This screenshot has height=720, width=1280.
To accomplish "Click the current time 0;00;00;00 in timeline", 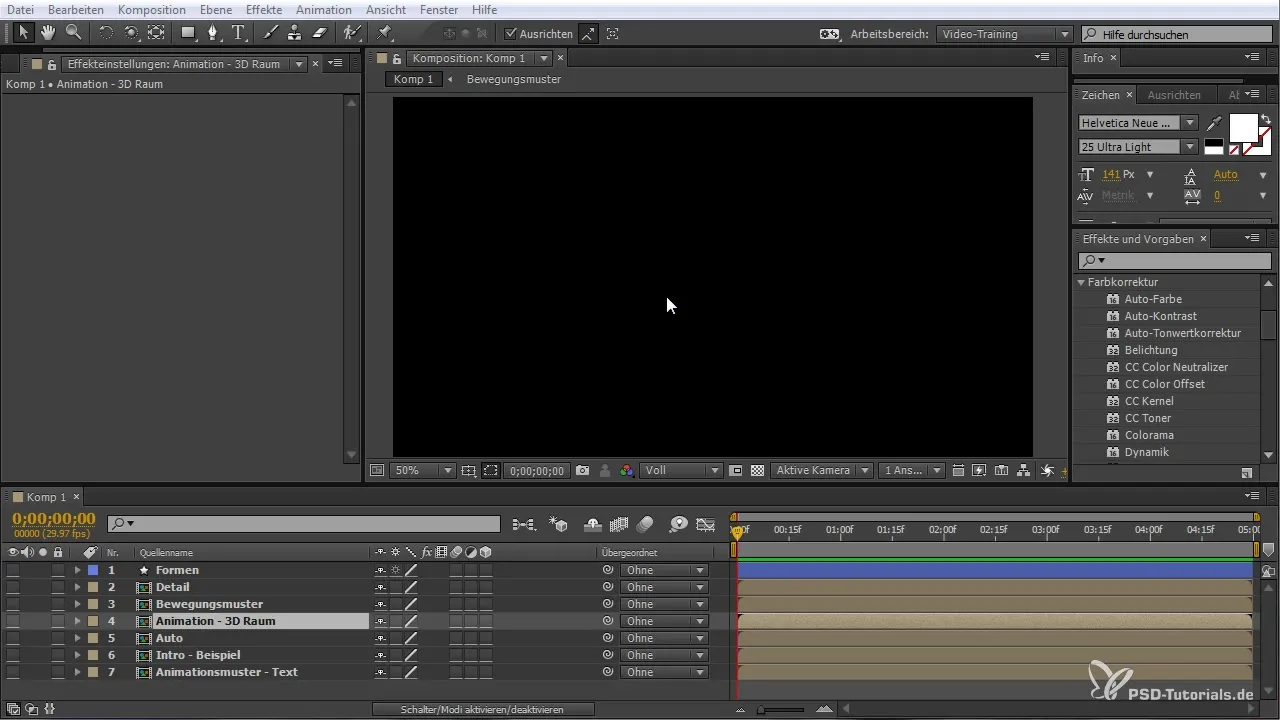I will click(x=53, y=518).
